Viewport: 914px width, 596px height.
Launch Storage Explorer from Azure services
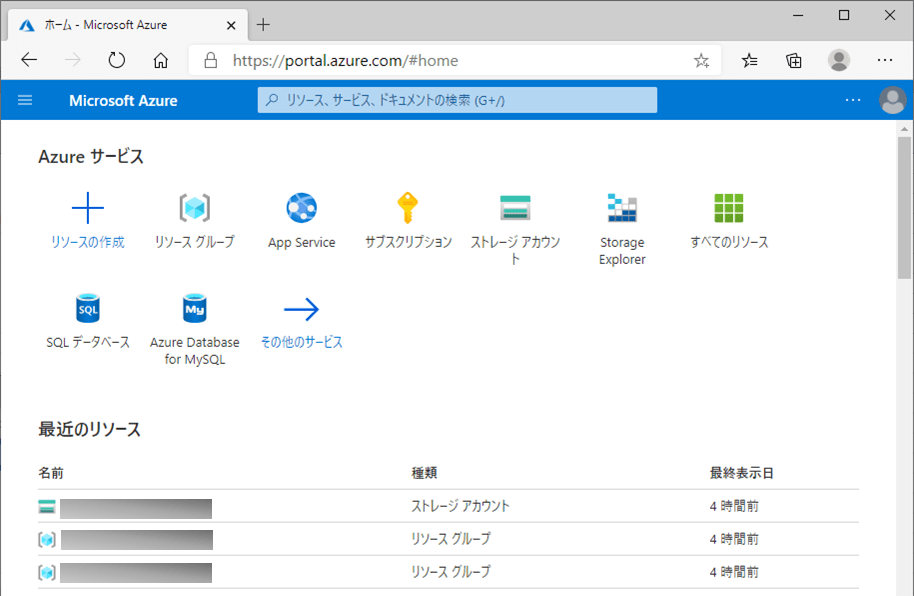pos(622,208)
